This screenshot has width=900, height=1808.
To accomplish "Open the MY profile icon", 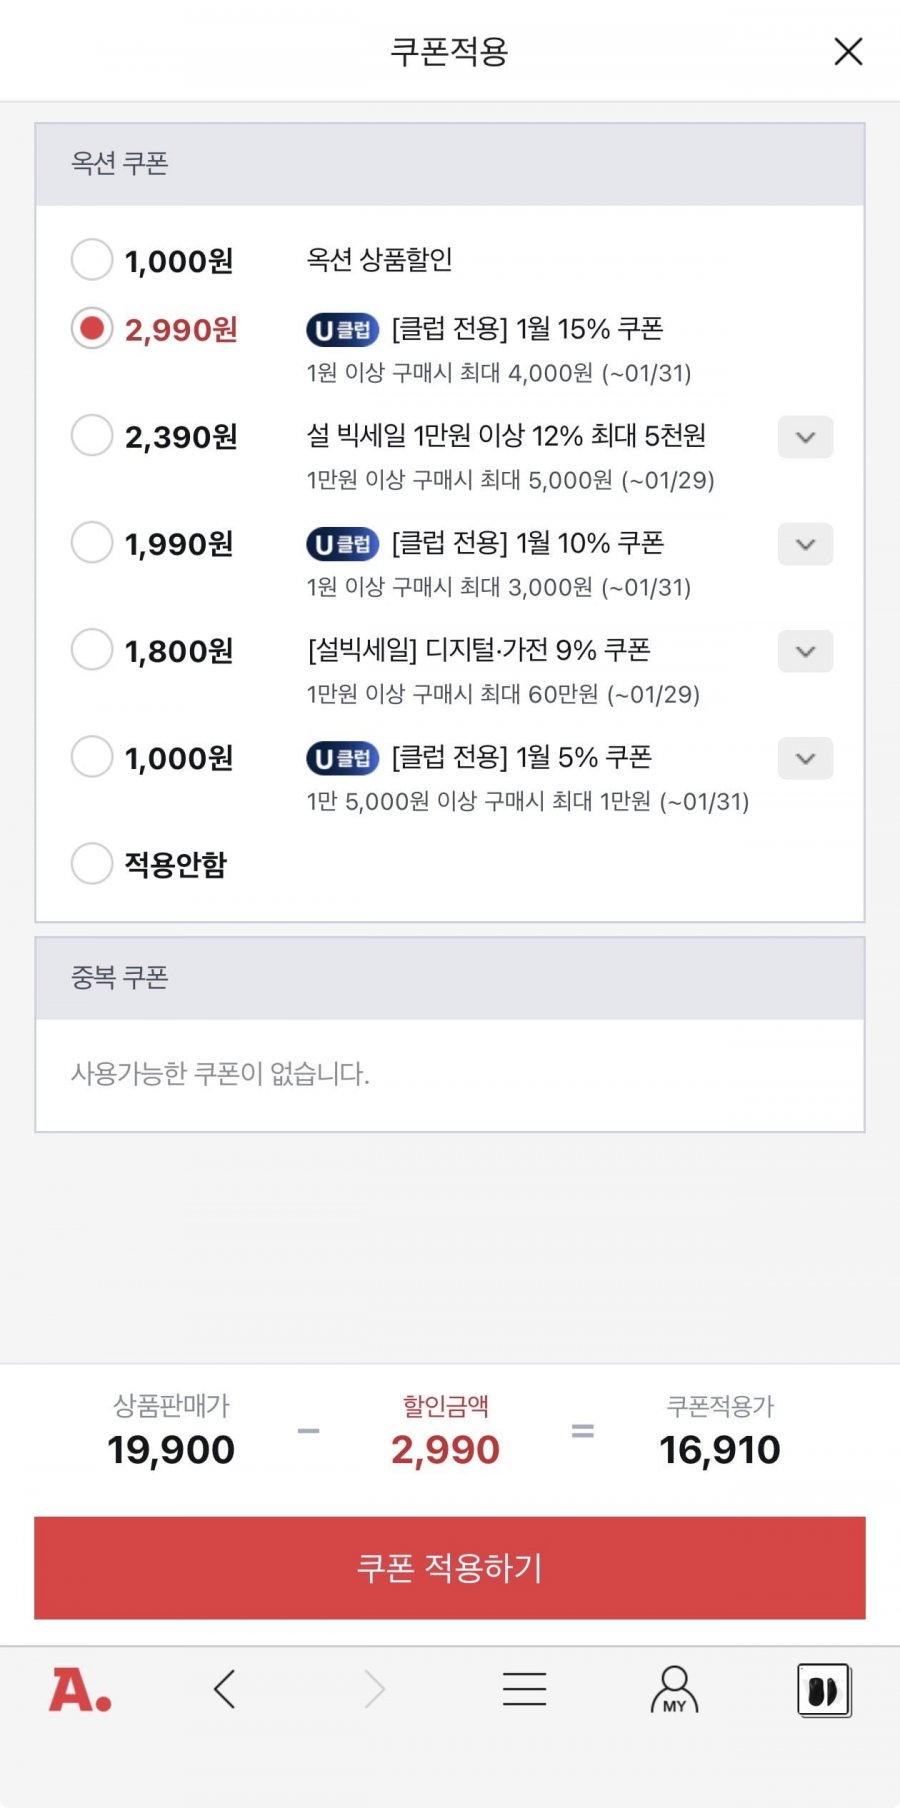I will tap(674, 1690).
